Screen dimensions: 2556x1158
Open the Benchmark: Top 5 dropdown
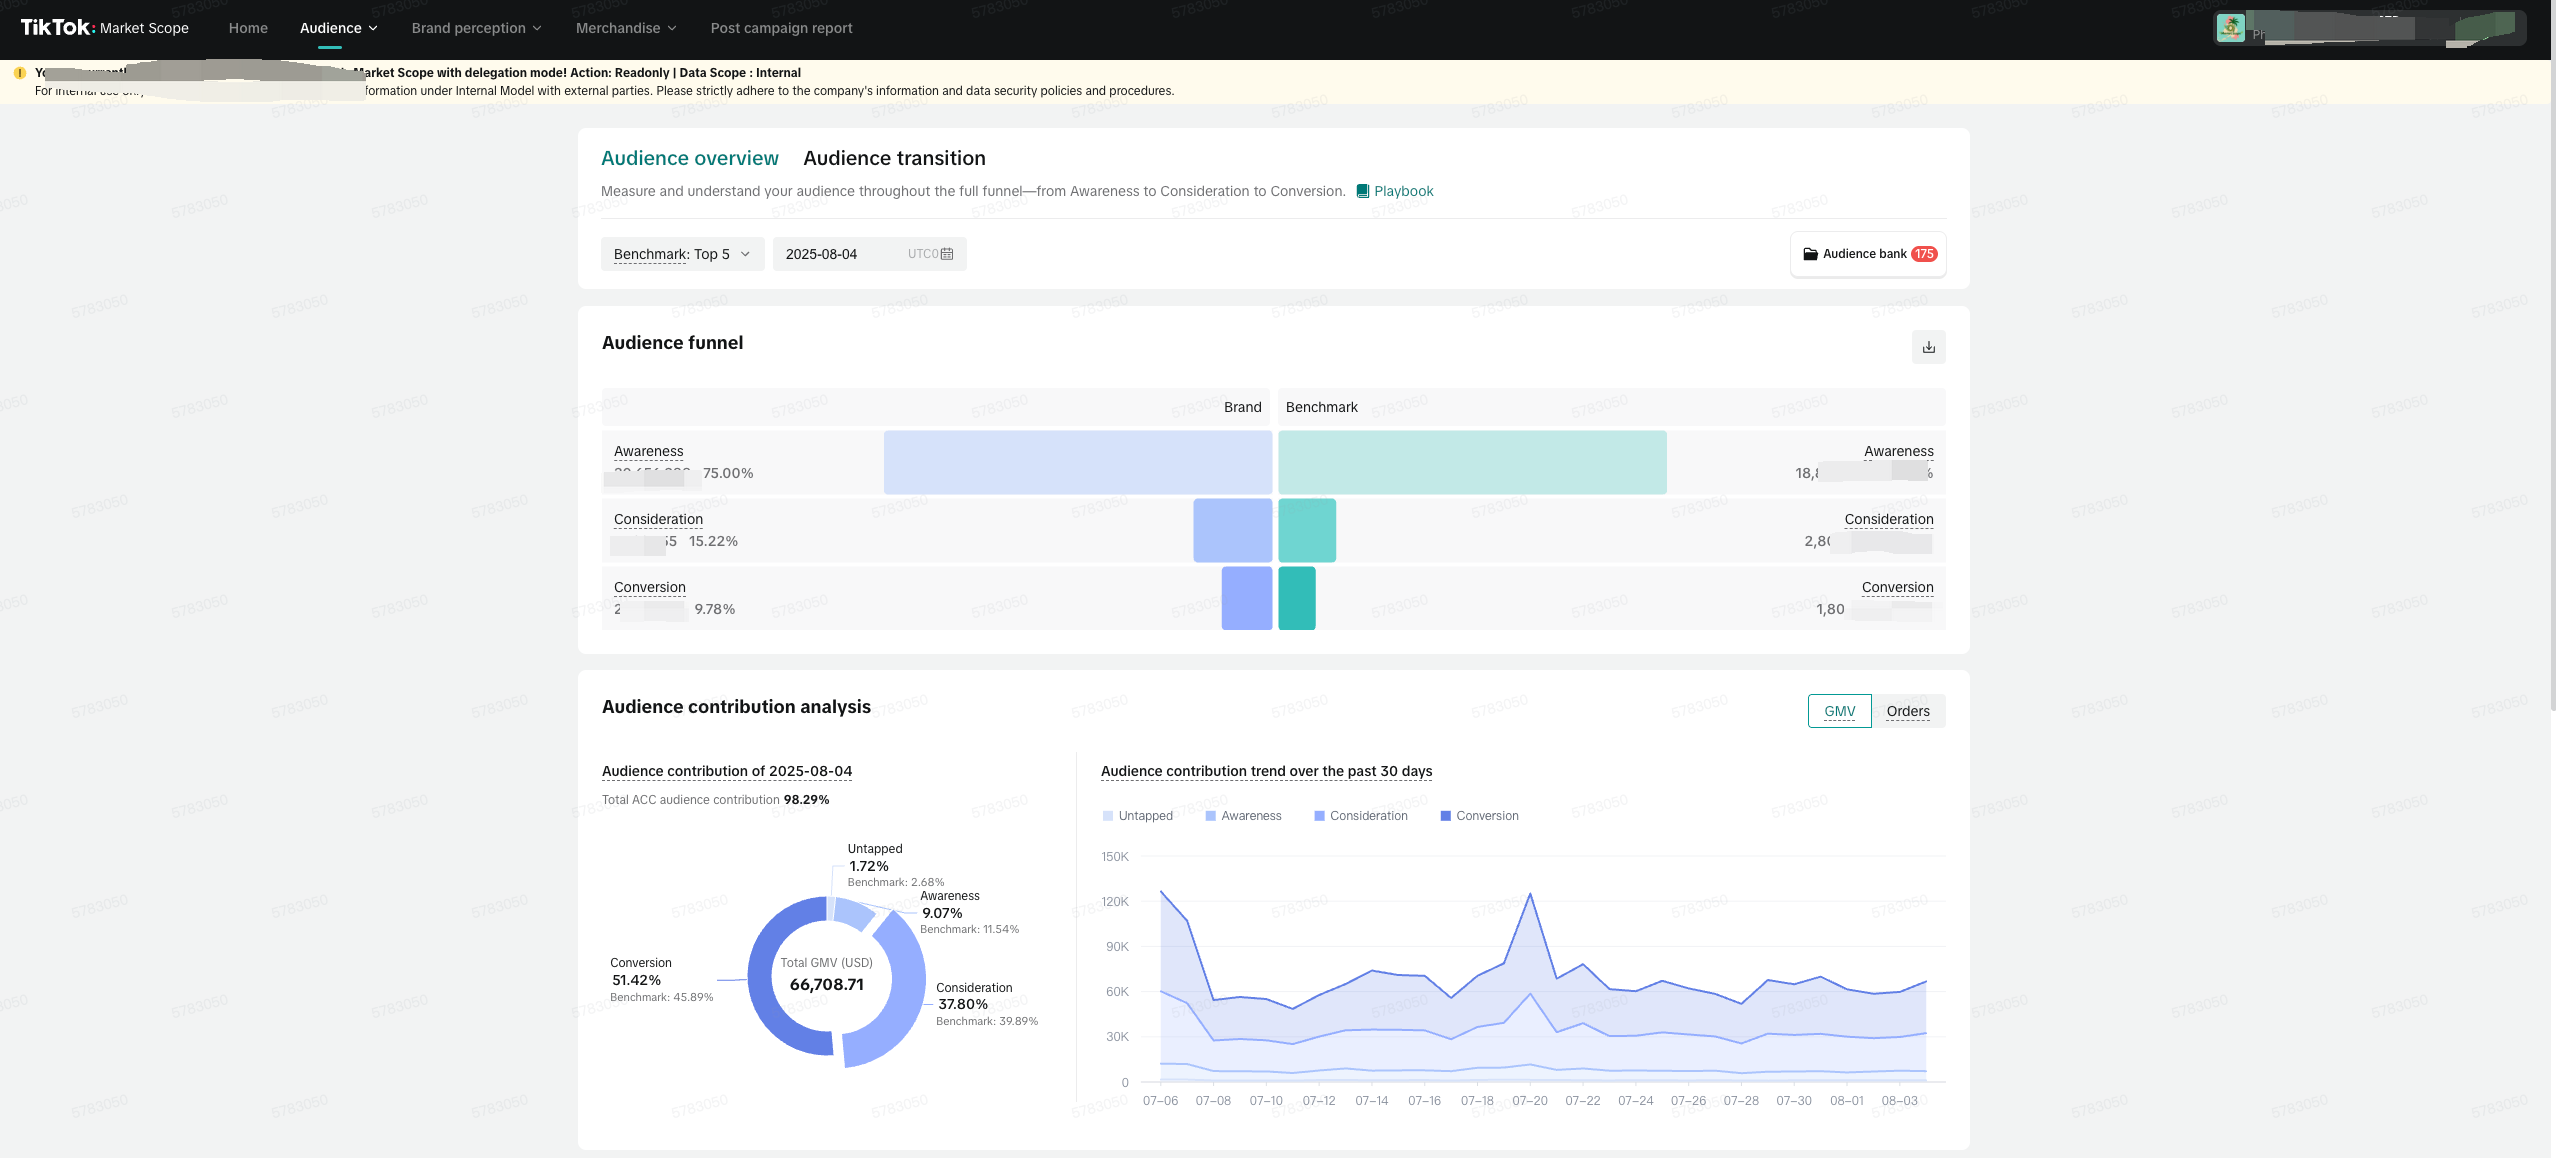tap(682, 254)
